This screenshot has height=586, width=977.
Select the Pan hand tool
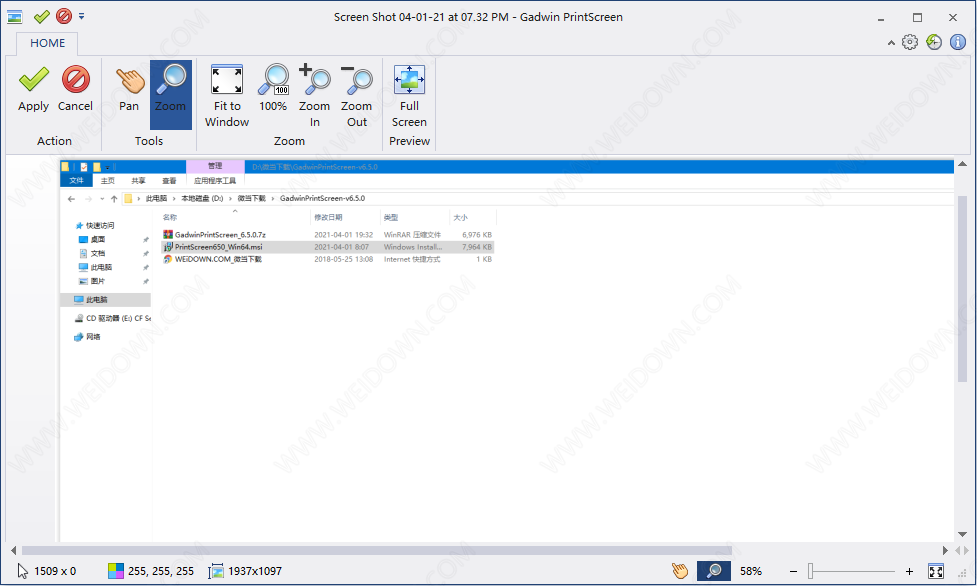[x=129, y=88]
